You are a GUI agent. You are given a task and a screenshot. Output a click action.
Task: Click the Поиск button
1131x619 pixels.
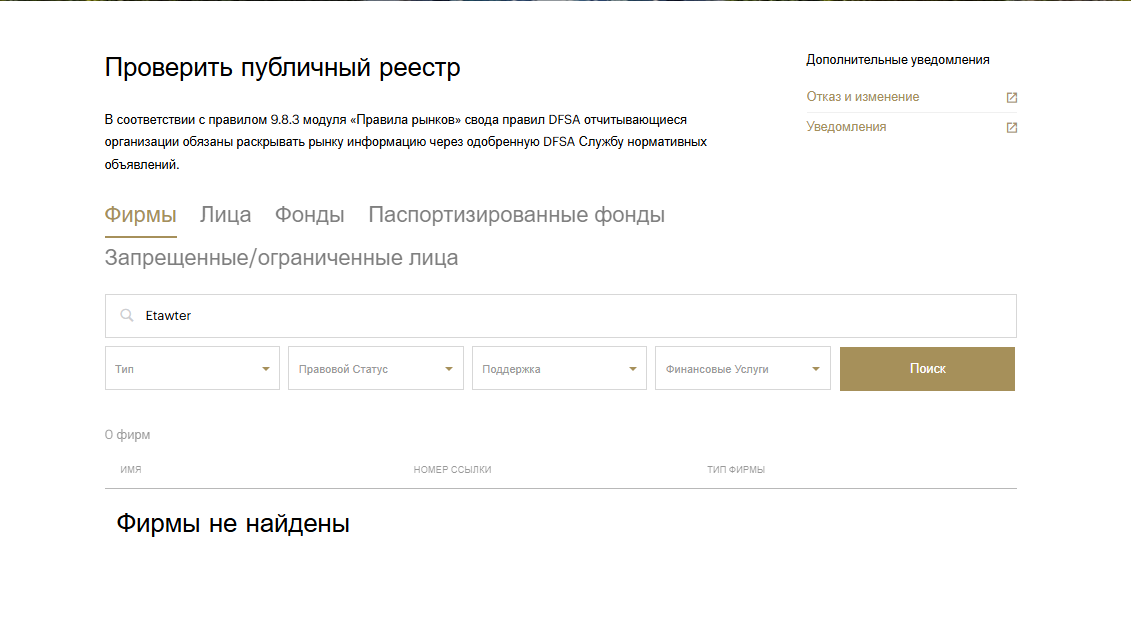coord(927,369)
